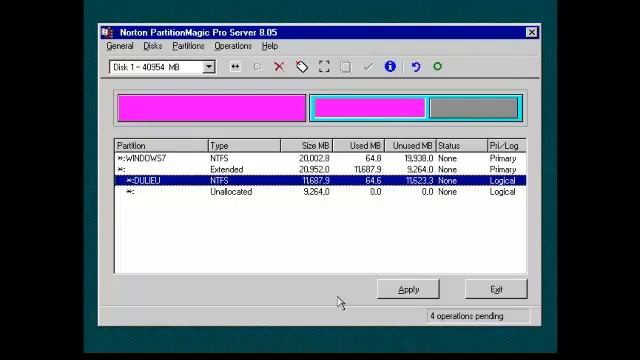
Task: Click the grayed-out Copy partition icon
Action: [x=346, y=67]
